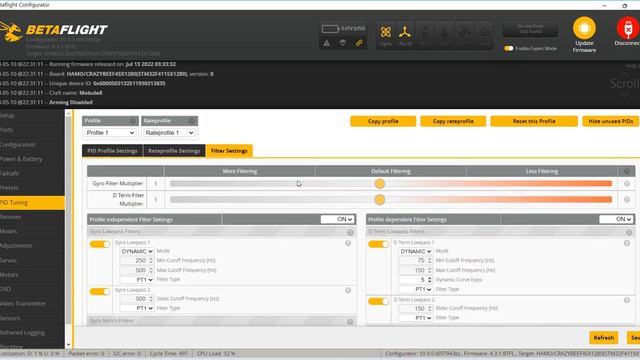
Task: Click D Term Lowpass 1 Min Cutoff field
Action: click(416, 260)
